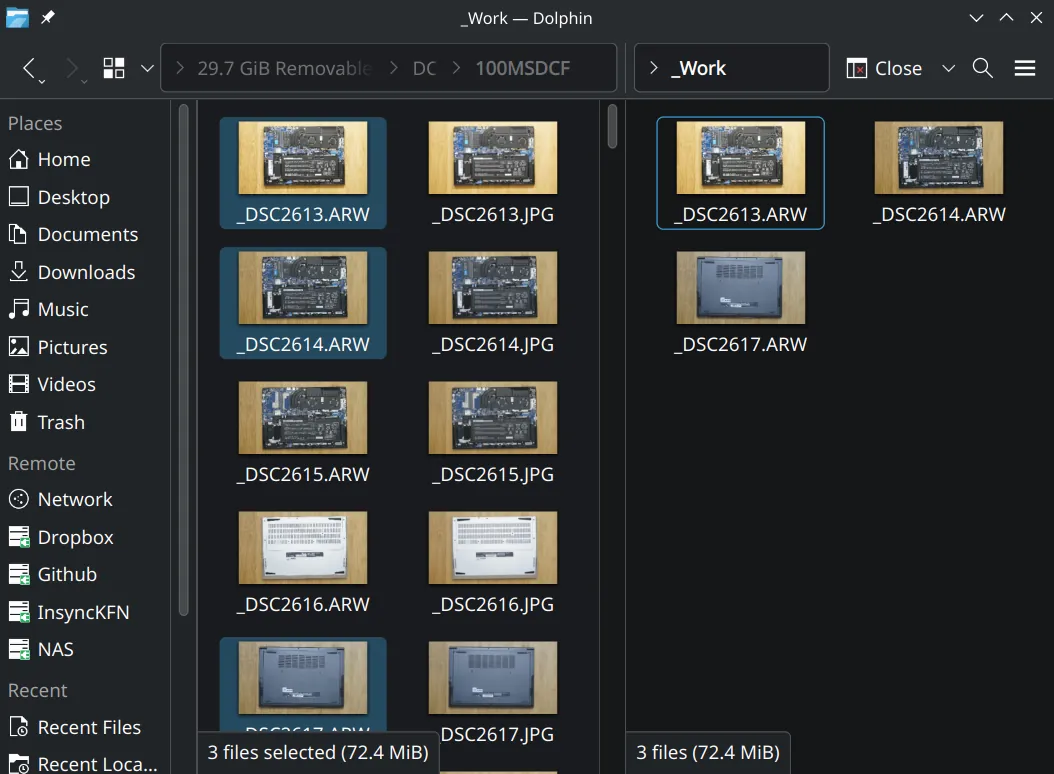The image size is (1054, 774).
Task: Click the 29.7 GiB Removable breadcrumb
Action: 284,68
